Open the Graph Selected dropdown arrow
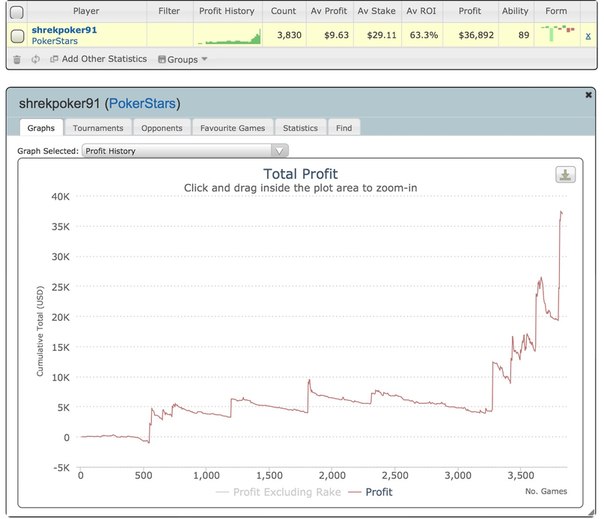Screen dimensions: 604x519 280,151
